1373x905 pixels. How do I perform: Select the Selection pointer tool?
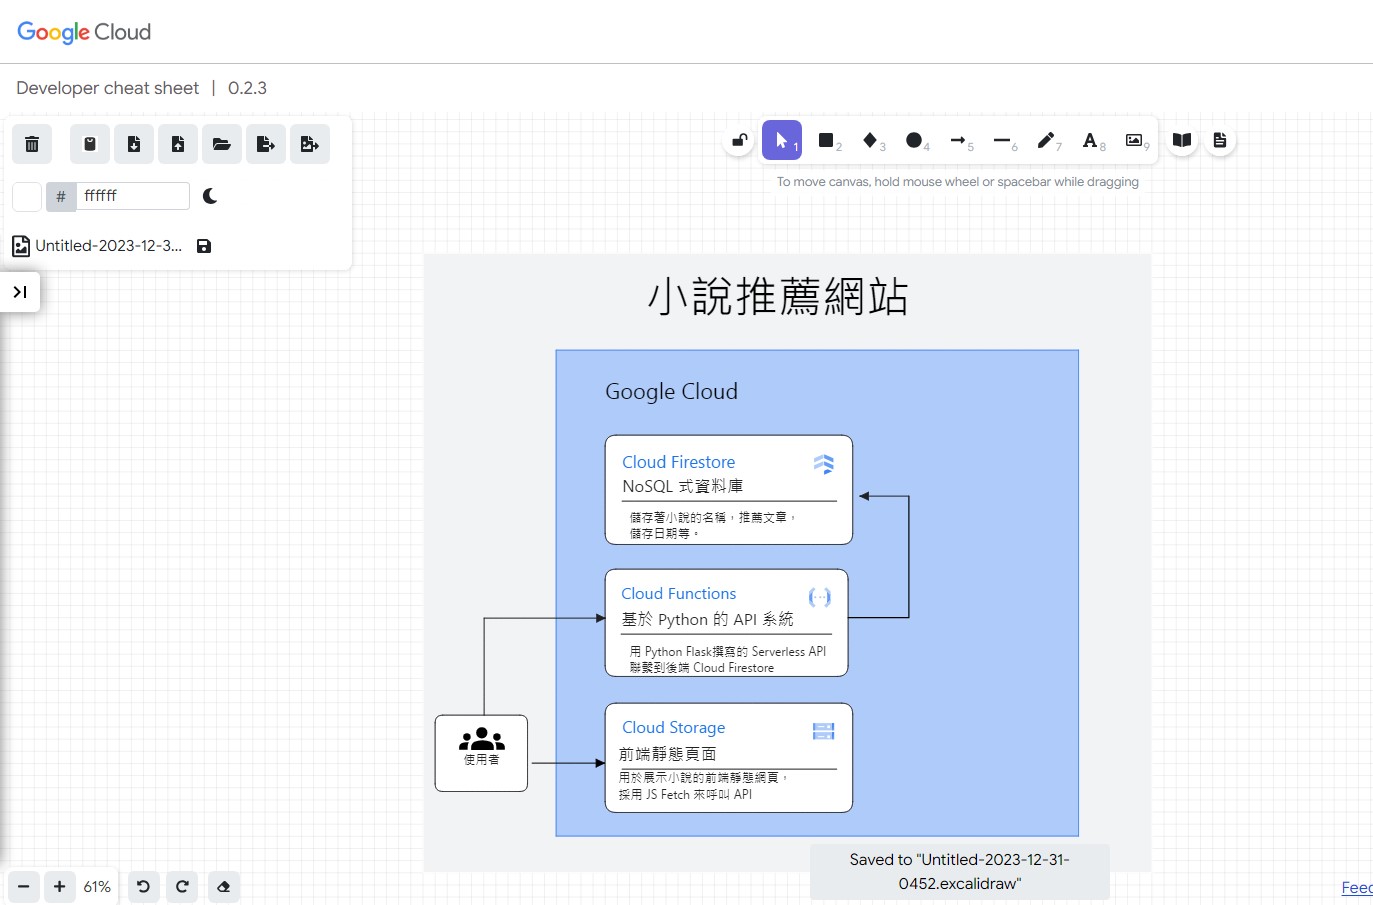[782, 140]
